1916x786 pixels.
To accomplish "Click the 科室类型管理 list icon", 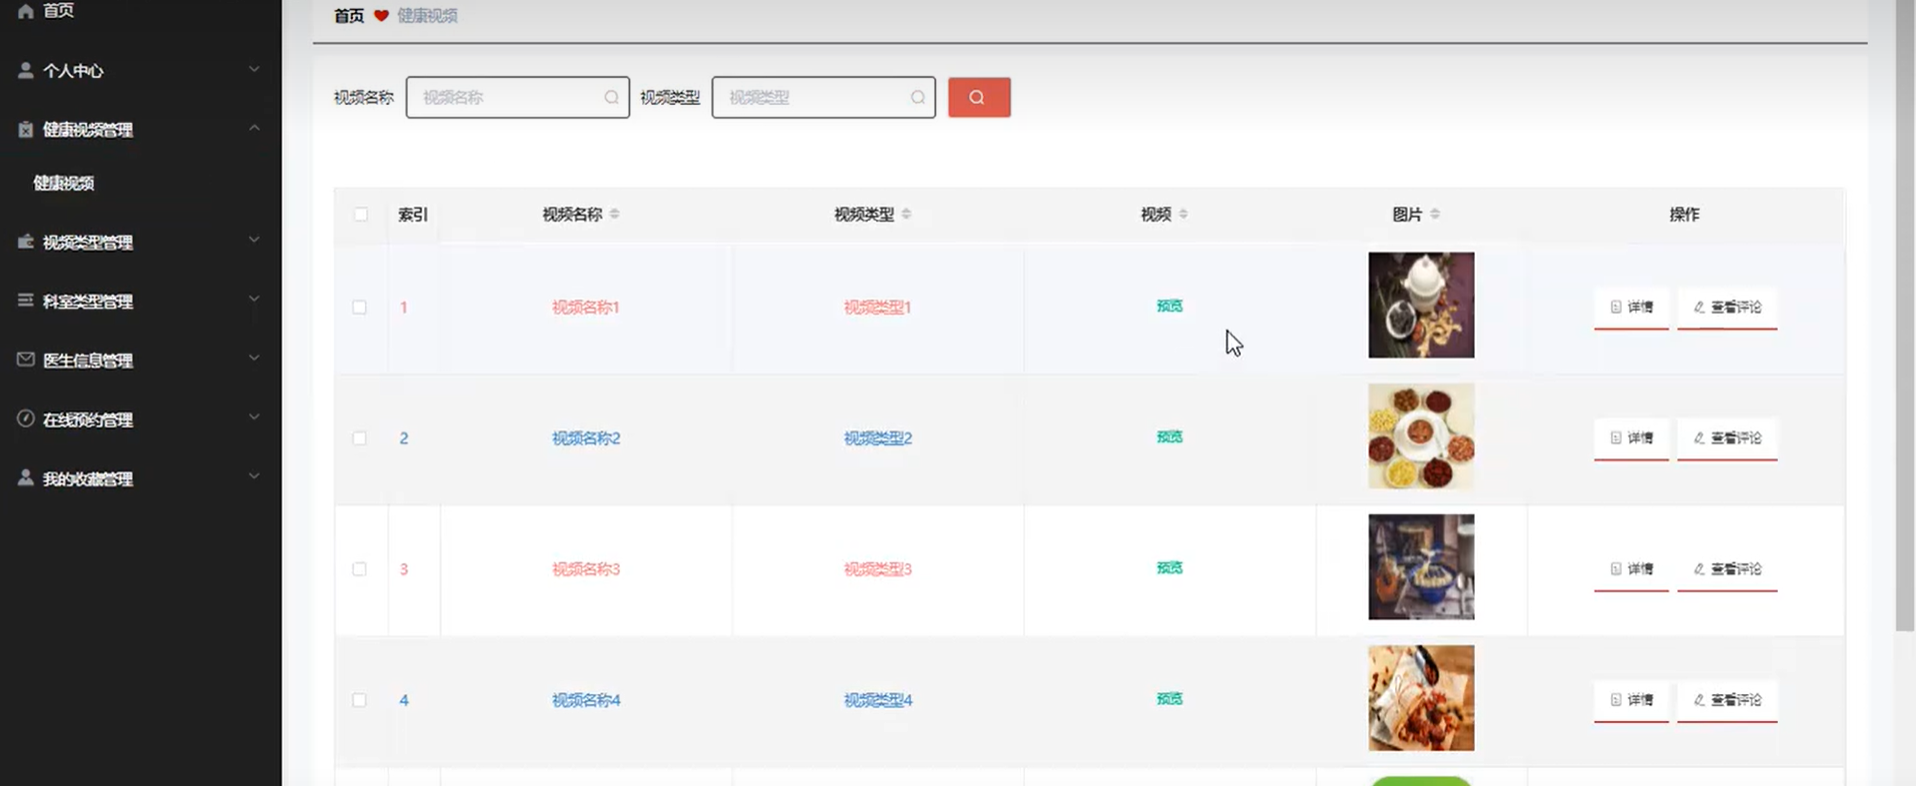I will [x=26, y=300].
